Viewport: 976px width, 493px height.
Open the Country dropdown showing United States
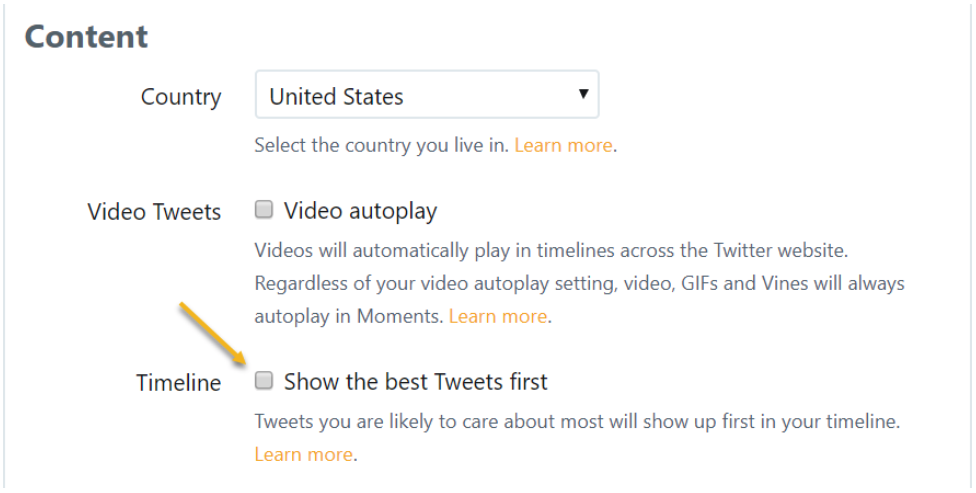point(427,95)
